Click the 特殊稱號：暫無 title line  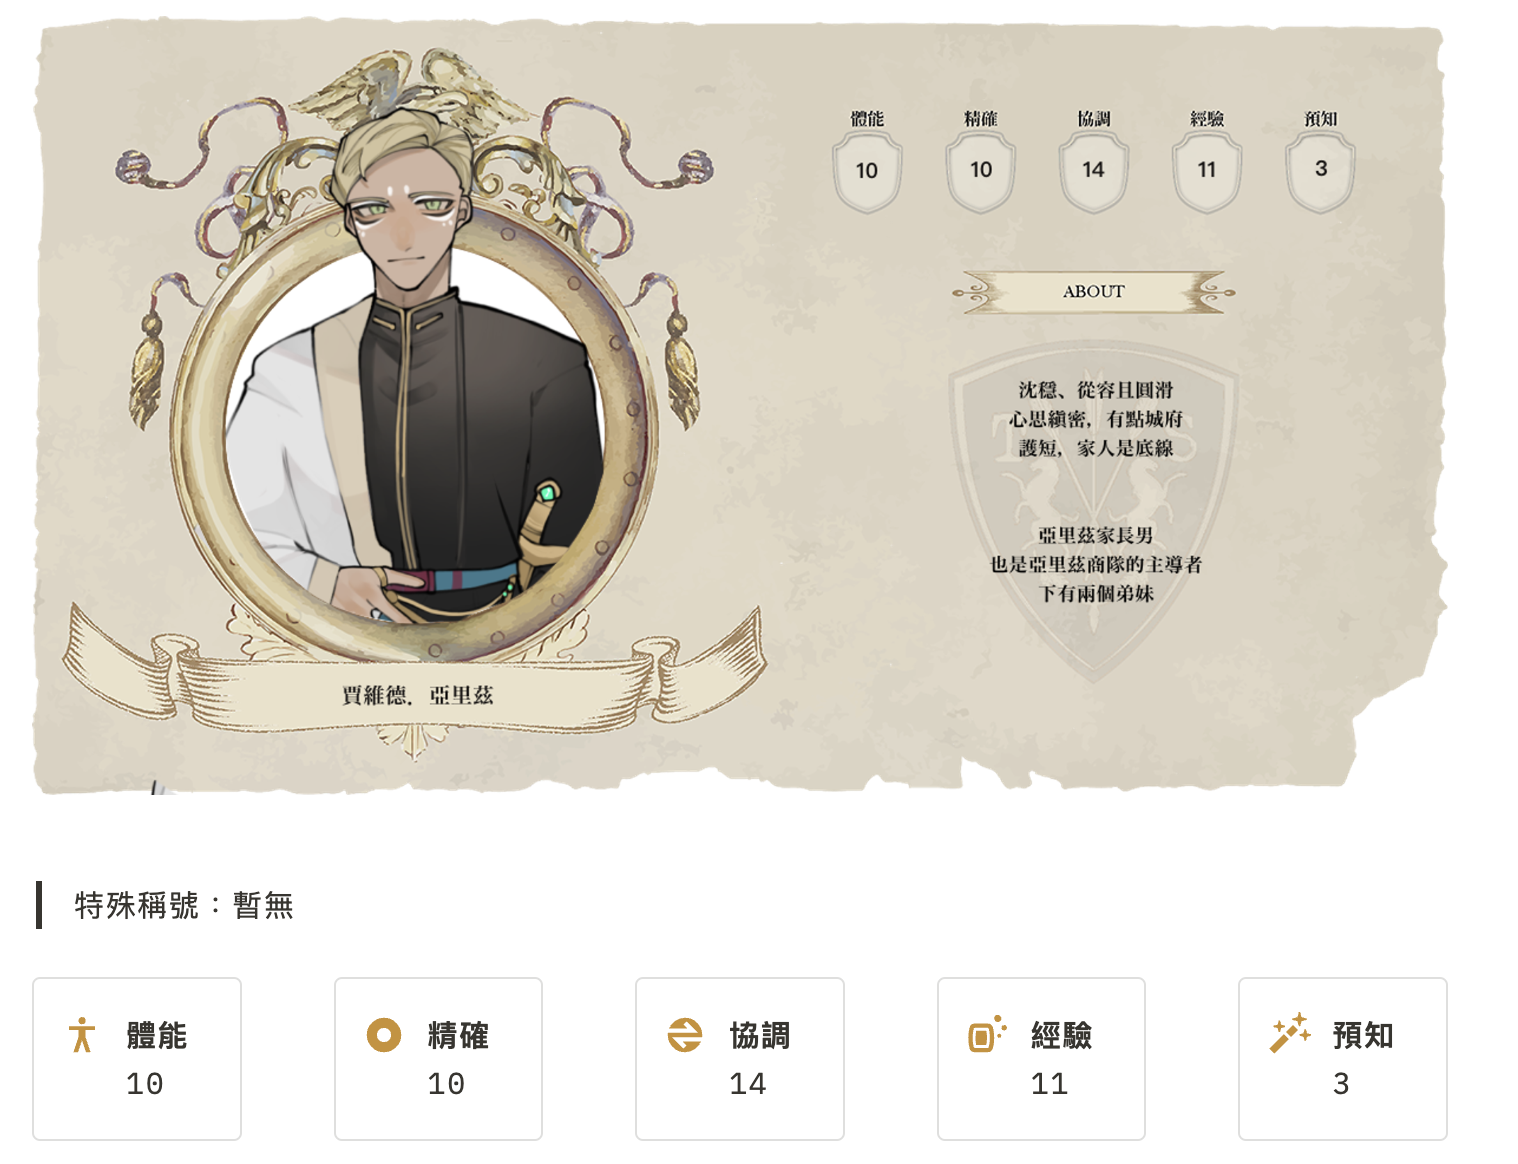(184, 905)
